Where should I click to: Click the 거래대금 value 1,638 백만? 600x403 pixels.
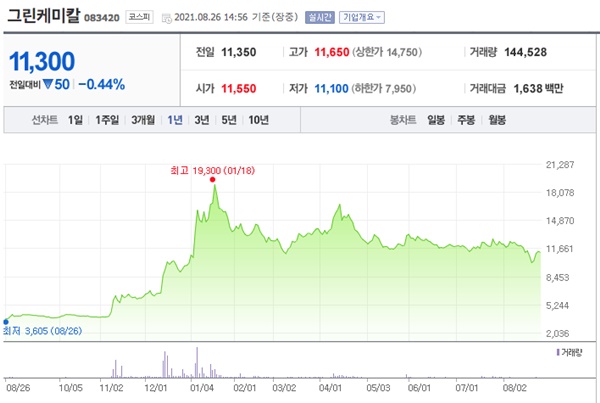(x=538, y=89)
